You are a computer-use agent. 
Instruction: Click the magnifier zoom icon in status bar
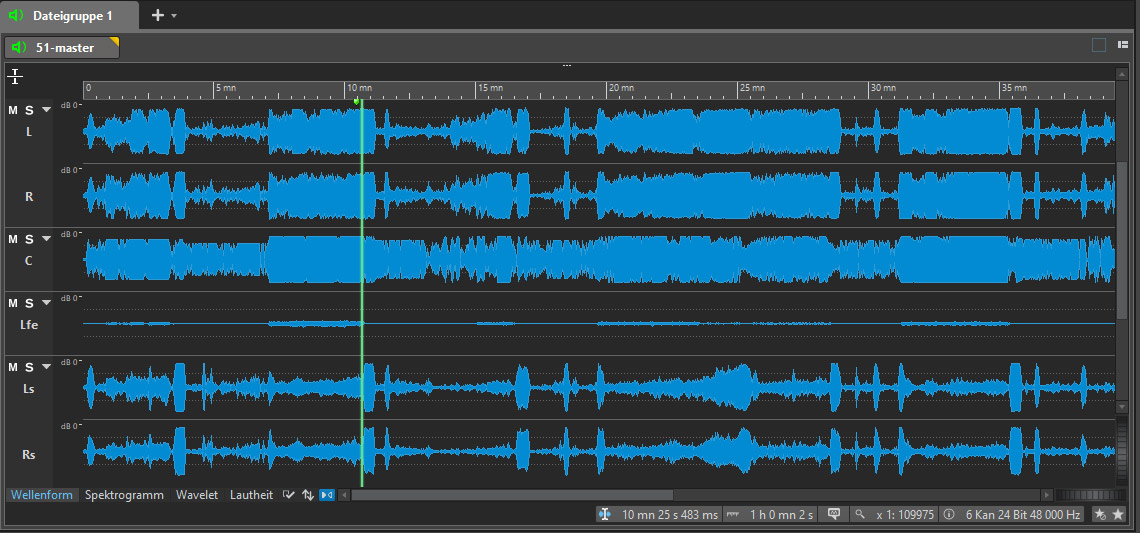click(859, 515)
